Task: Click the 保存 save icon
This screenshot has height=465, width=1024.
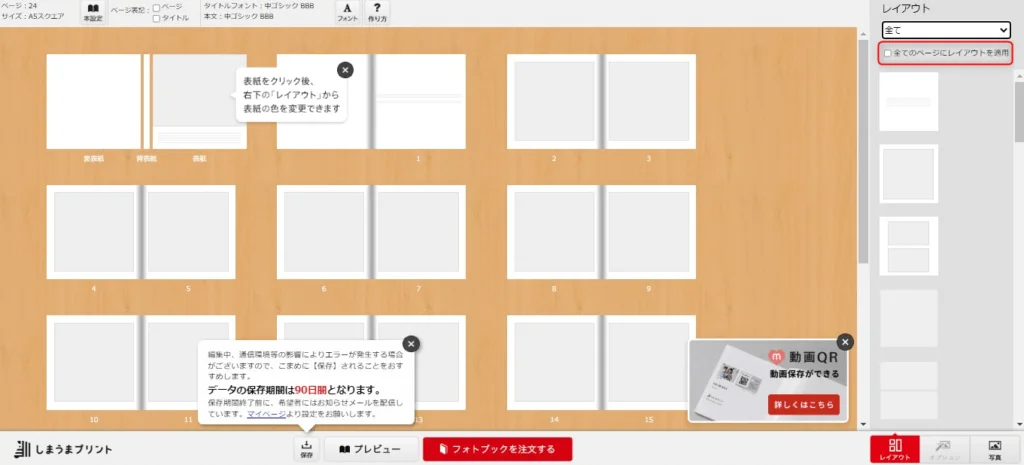Action: (x=306, y=449)
